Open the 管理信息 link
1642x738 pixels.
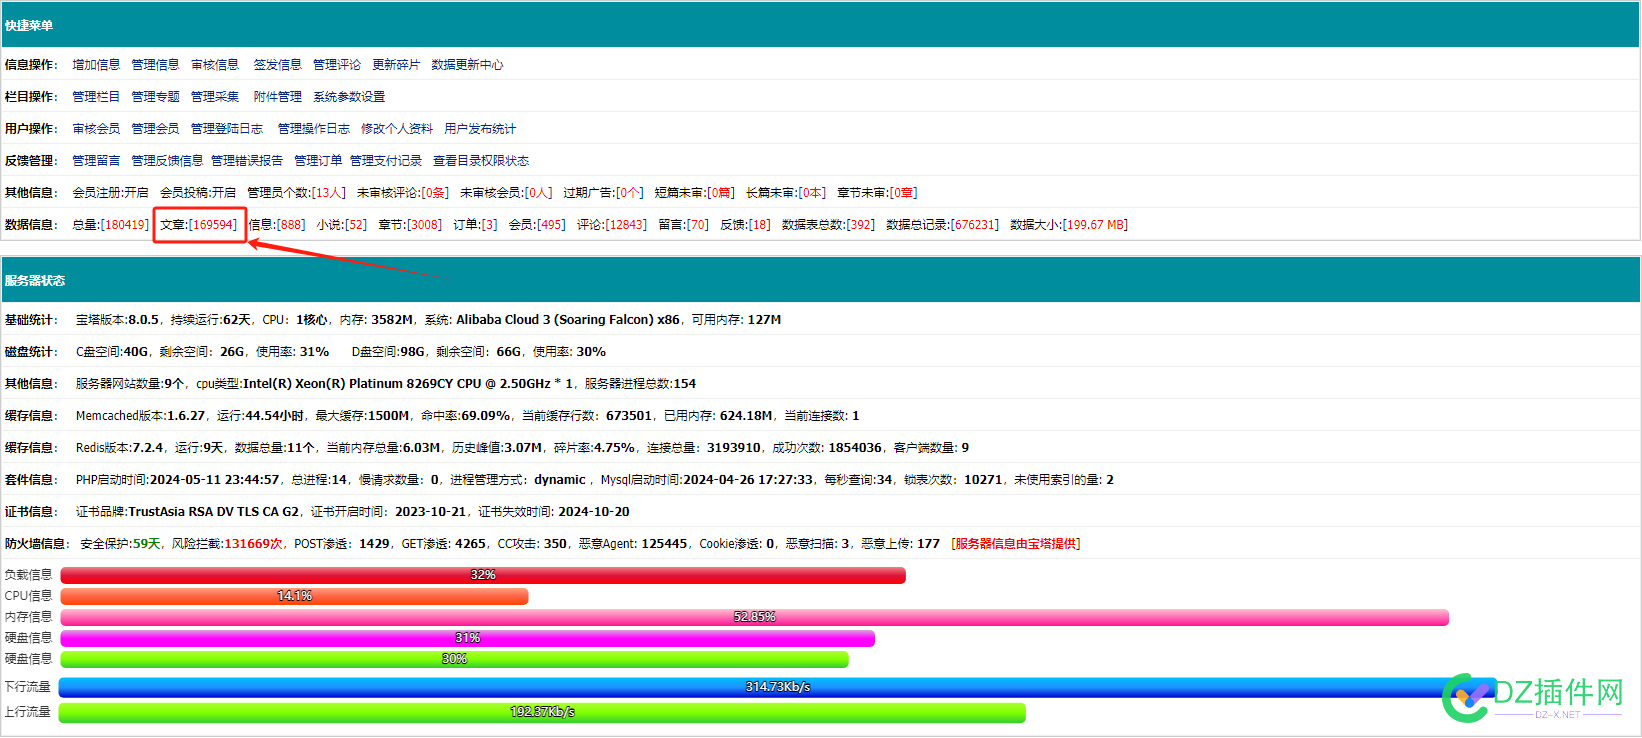[x=155, y=65]
